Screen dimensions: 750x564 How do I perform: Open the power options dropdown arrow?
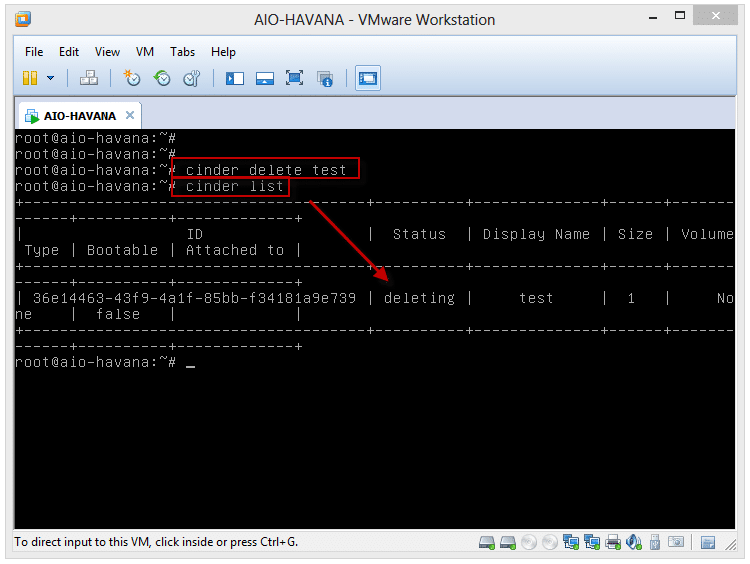(49, 78)
